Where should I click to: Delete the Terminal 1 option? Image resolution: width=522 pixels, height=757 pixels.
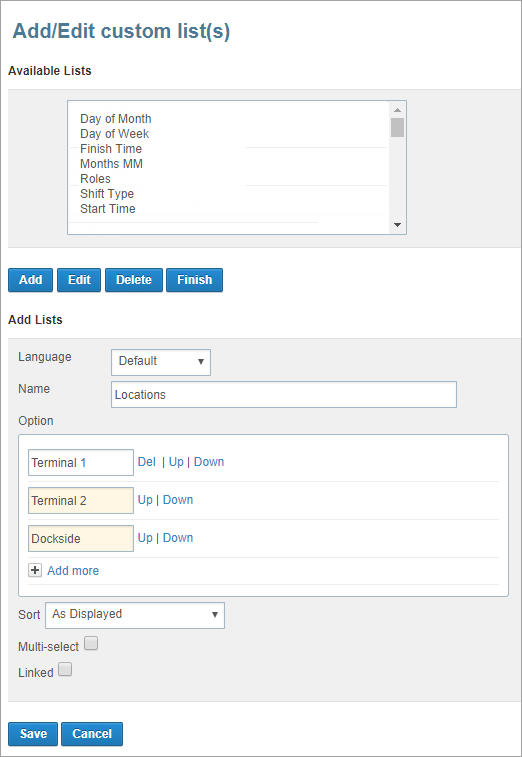(x=147, y=462)
